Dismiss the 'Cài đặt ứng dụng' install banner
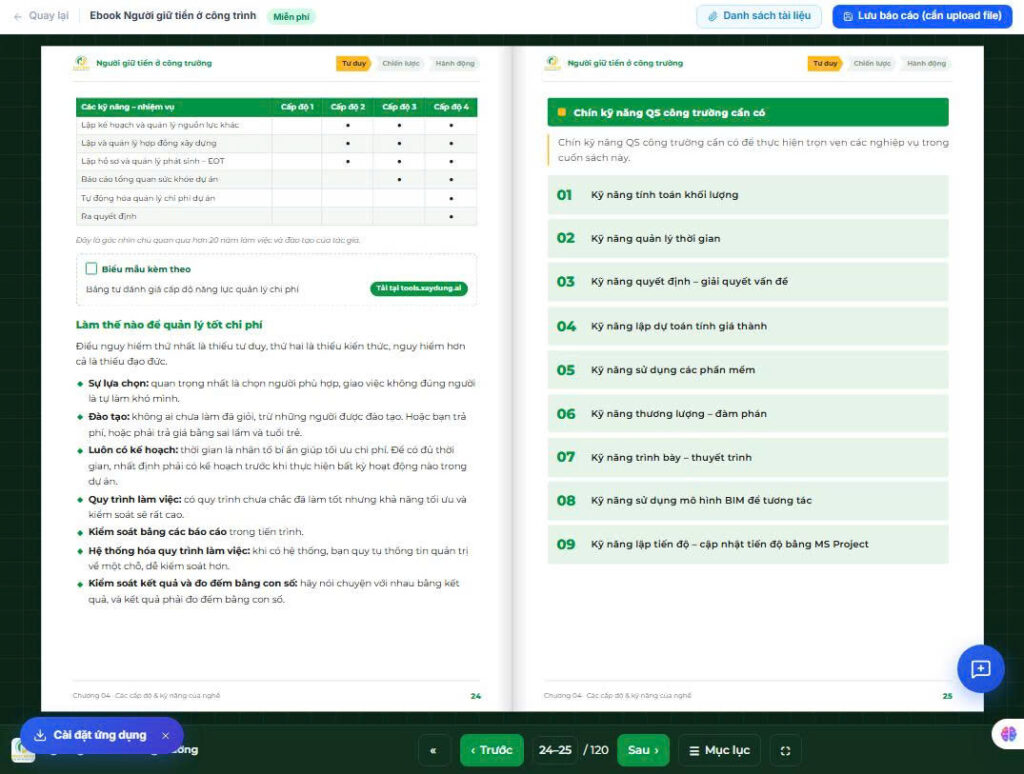1024x774 pixels. 166,735
